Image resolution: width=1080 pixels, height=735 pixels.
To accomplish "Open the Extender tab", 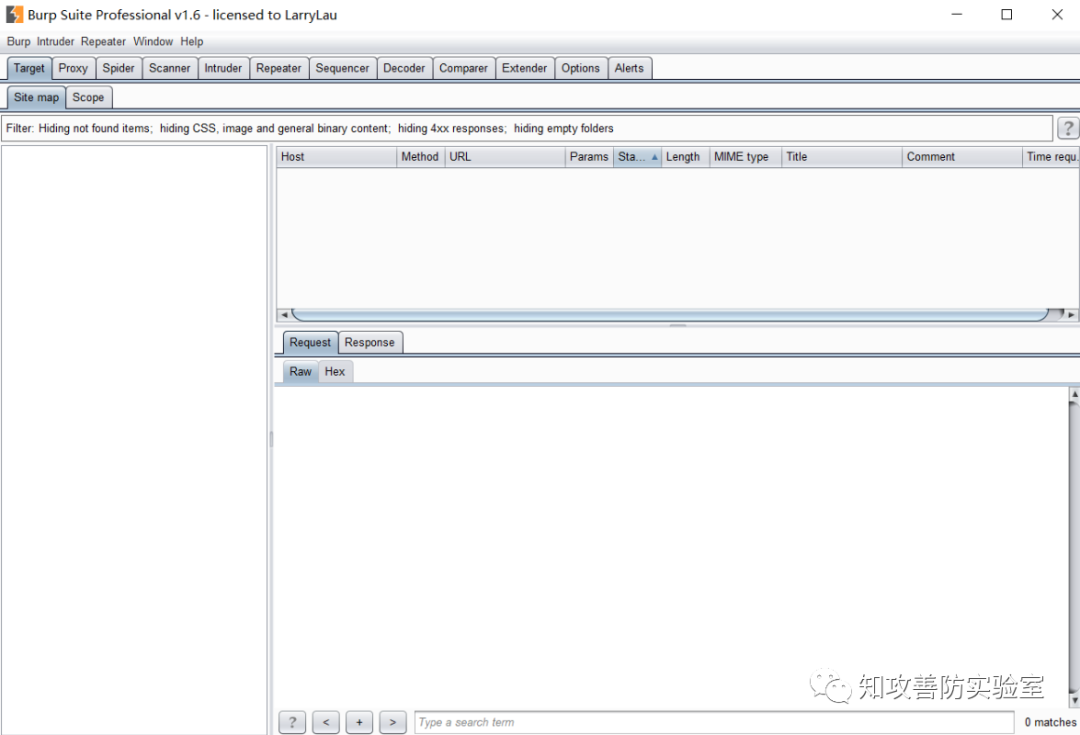I will coord(524,68).
